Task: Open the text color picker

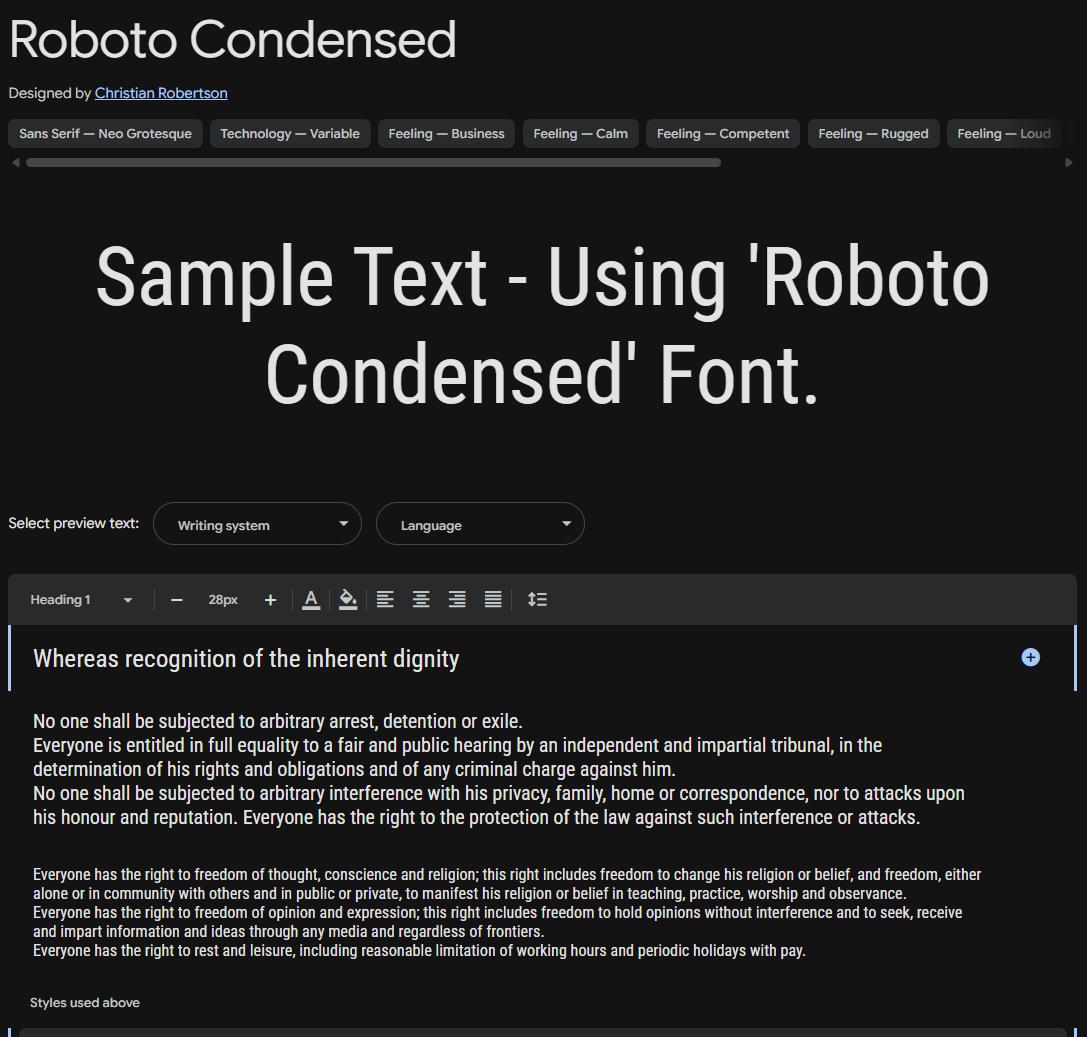Action: pyautogui.click(x=311, y=600)
